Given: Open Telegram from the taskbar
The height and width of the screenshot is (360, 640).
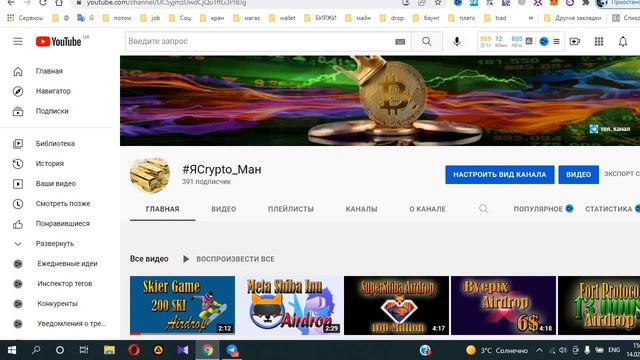Looking at the screenshot, I should [x=232, y=350].
